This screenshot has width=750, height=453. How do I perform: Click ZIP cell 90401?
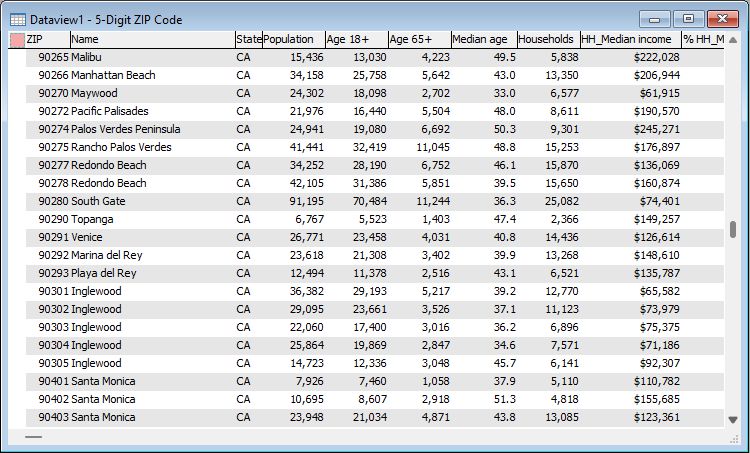point(54,381)
